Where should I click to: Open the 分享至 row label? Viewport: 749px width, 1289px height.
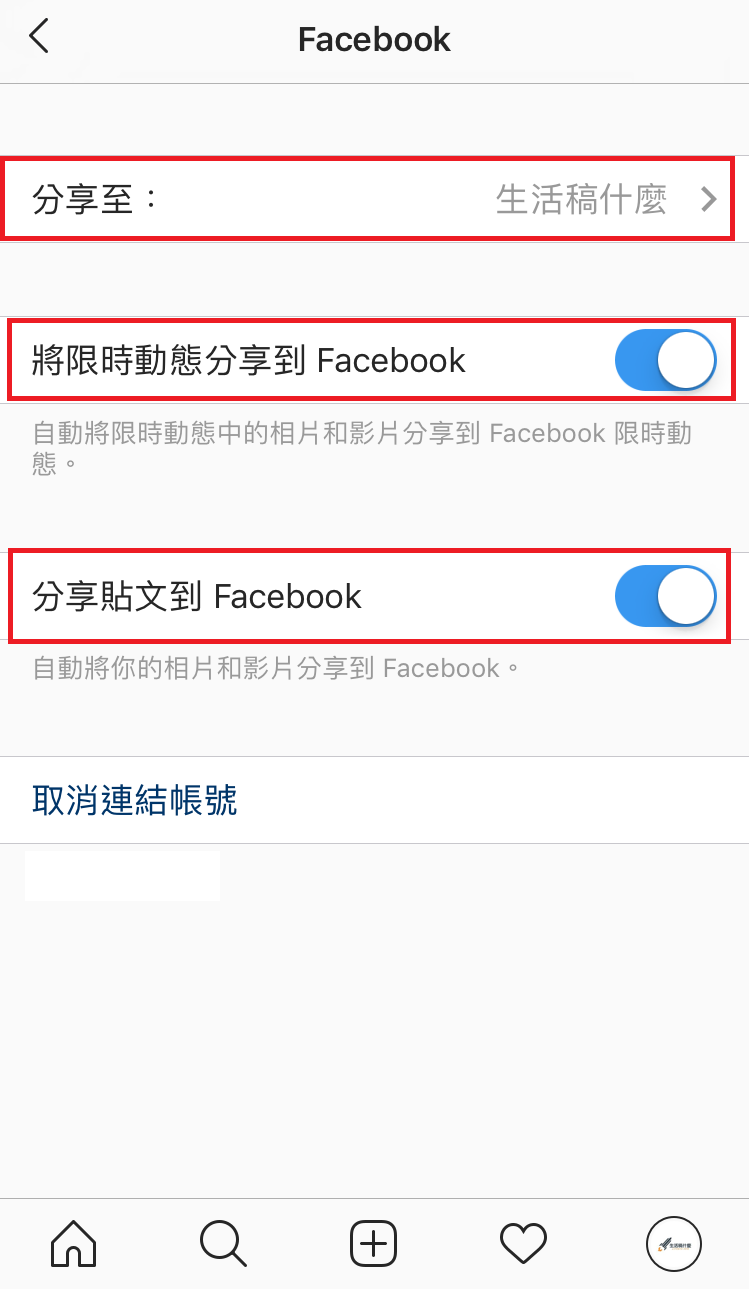(96, 199)
